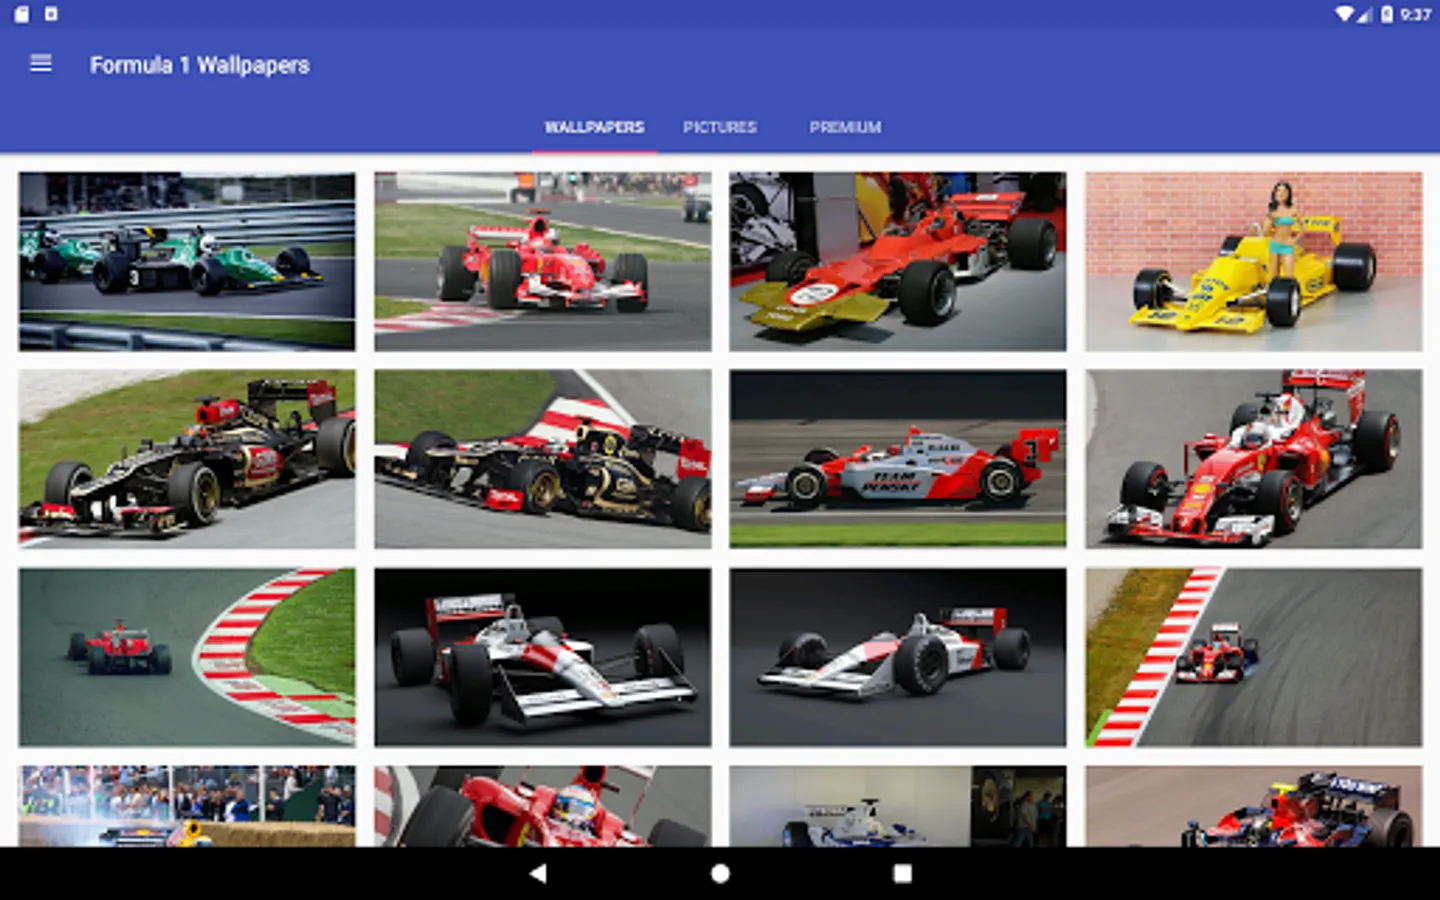Open the McLaren three-quarter front view wallpaper
This screenshot has height=900, width=1440.
pyautogui.click(x=543, y=657)
